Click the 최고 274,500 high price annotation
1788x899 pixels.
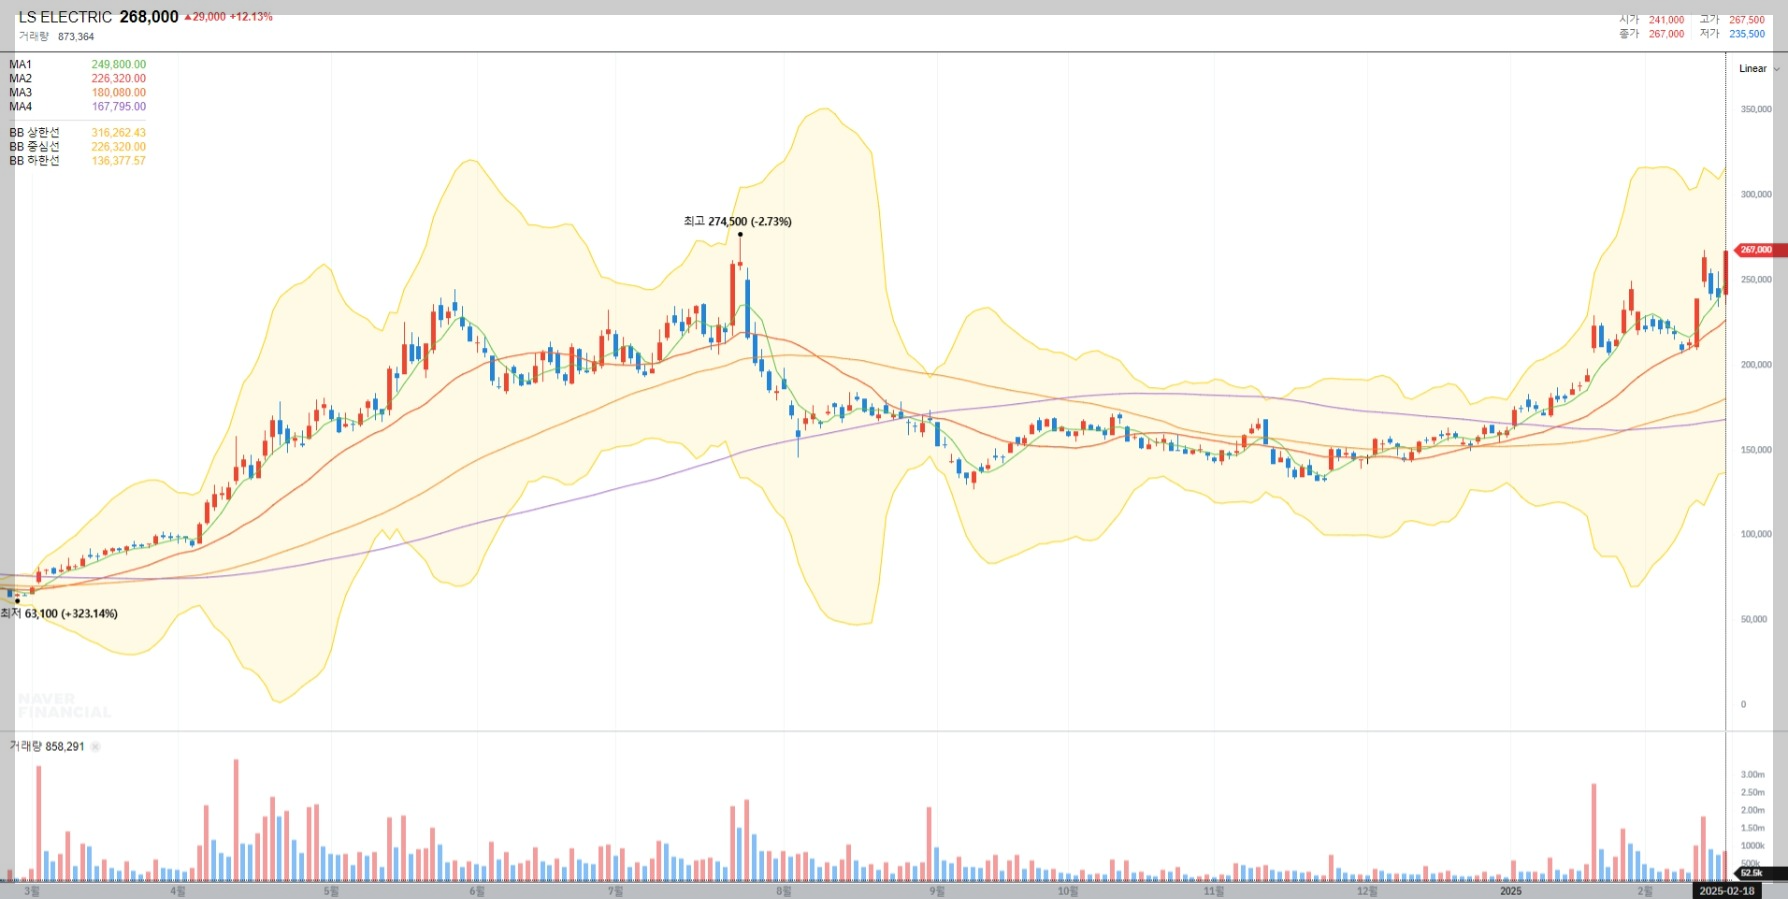pos(737,222)
